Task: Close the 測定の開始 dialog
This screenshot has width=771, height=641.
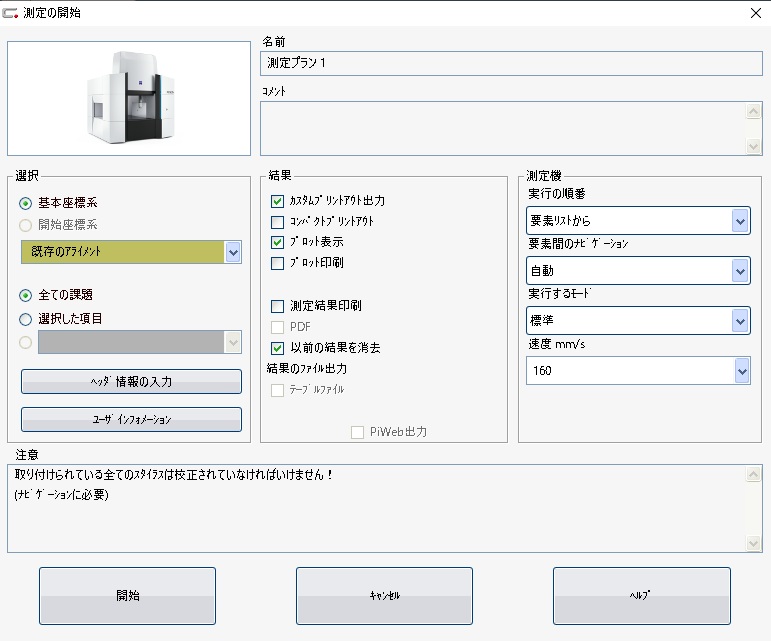Action: pyautogui.click(x=756, y=13)
